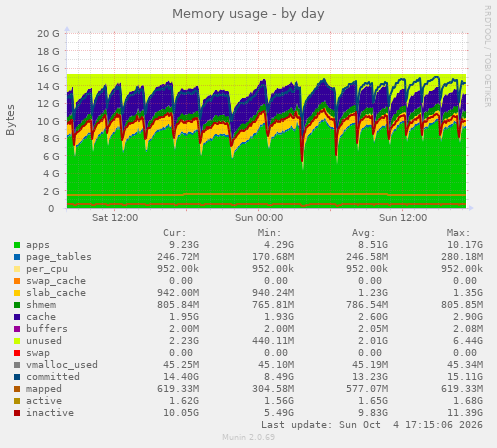This screenshot has height=448, width=497.
Task: Click the swap_cache orange legend swatch
Action: [17, 281]
